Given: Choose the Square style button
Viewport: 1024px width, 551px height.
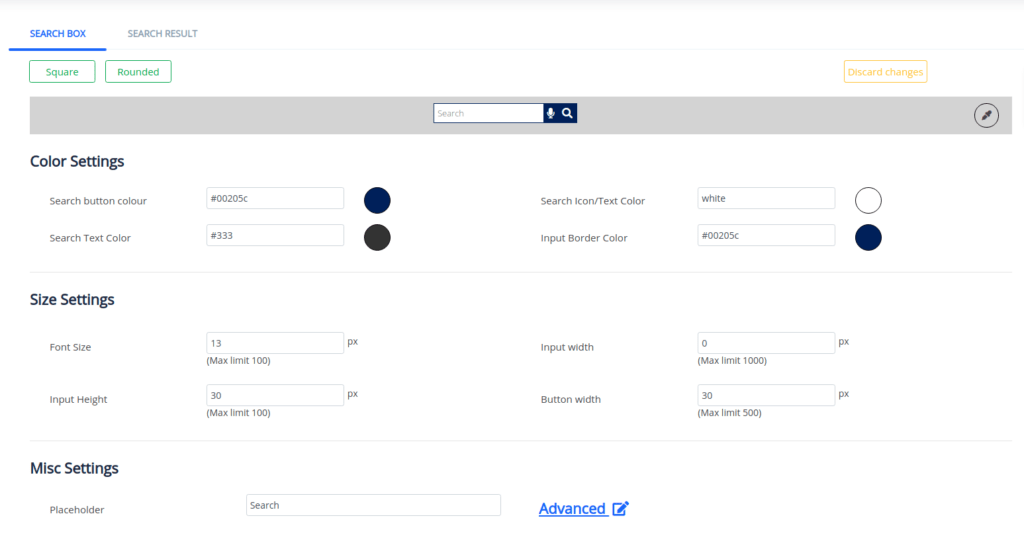Looking at the screenshot, I should 62,72.
